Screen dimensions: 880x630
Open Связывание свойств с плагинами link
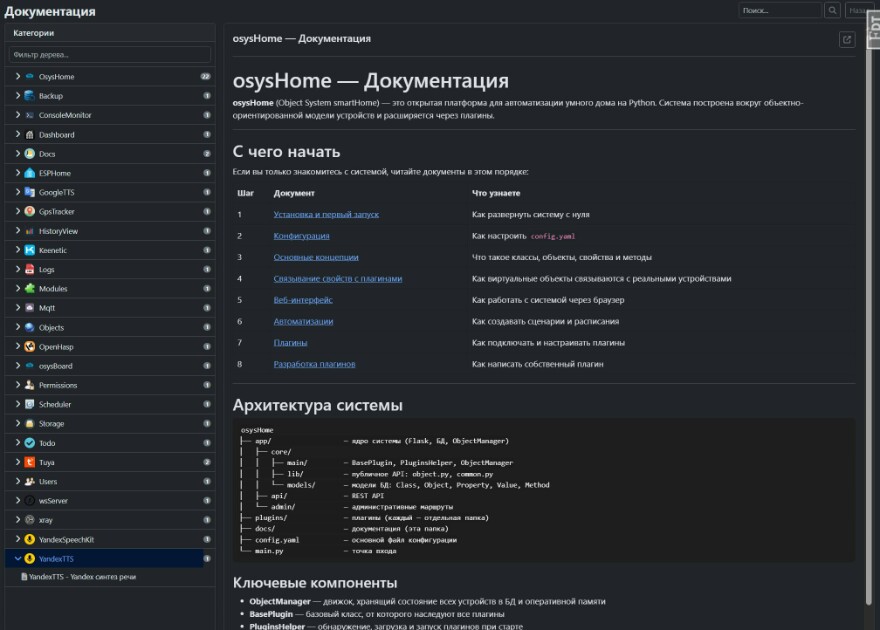(338, 278)
